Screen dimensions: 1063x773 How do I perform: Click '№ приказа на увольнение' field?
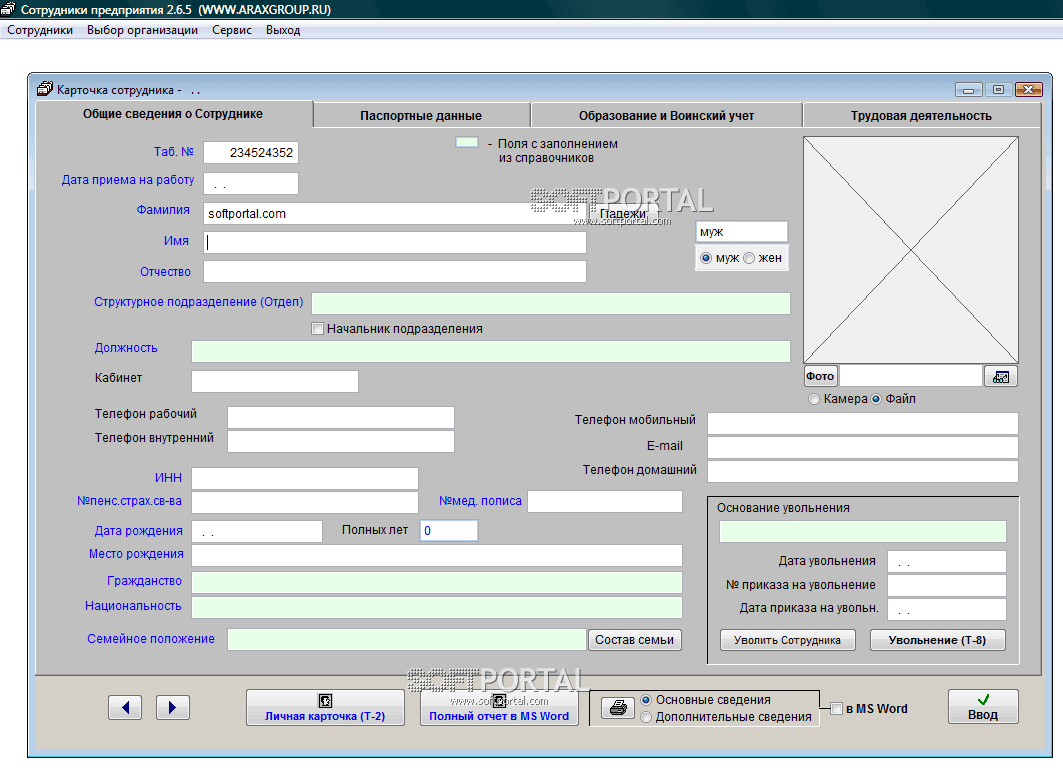coord(946,585)
